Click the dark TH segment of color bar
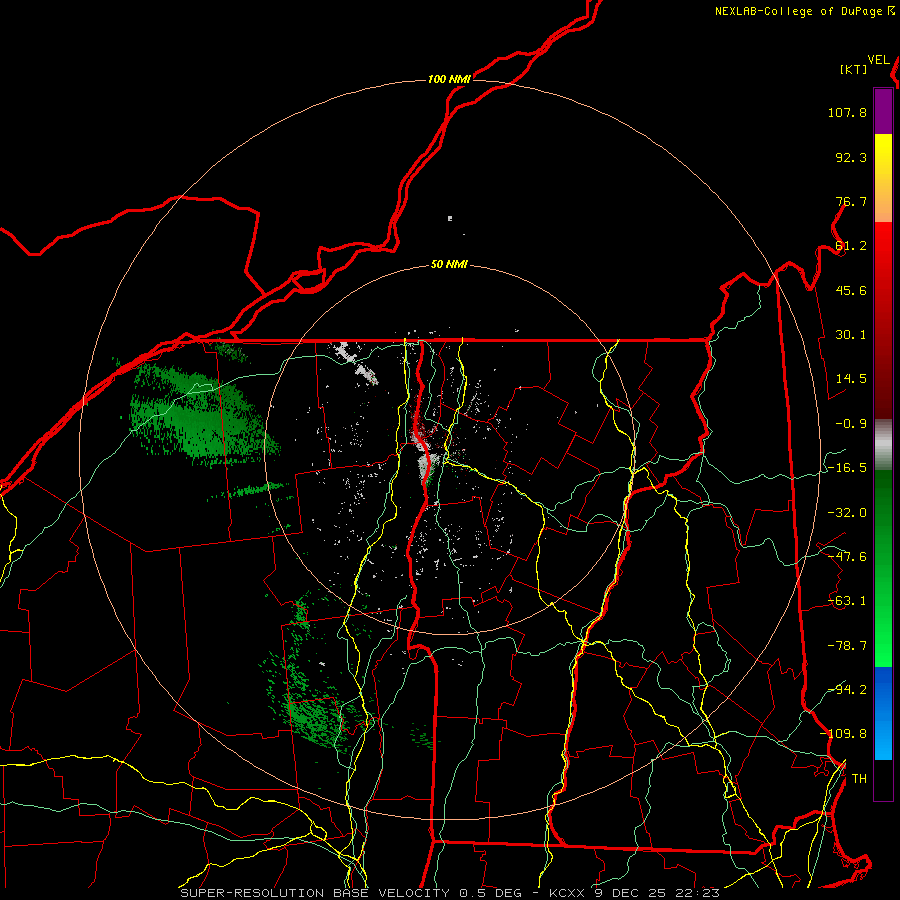 tap(883, 779)
